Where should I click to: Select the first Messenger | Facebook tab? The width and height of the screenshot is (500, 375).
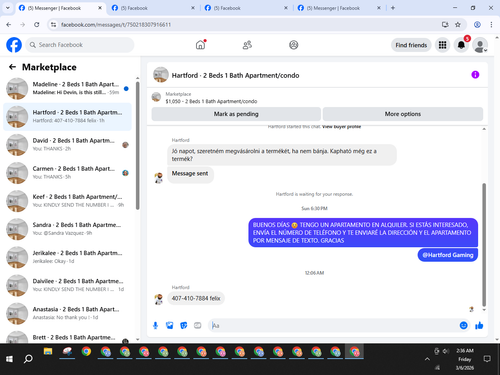60,8
